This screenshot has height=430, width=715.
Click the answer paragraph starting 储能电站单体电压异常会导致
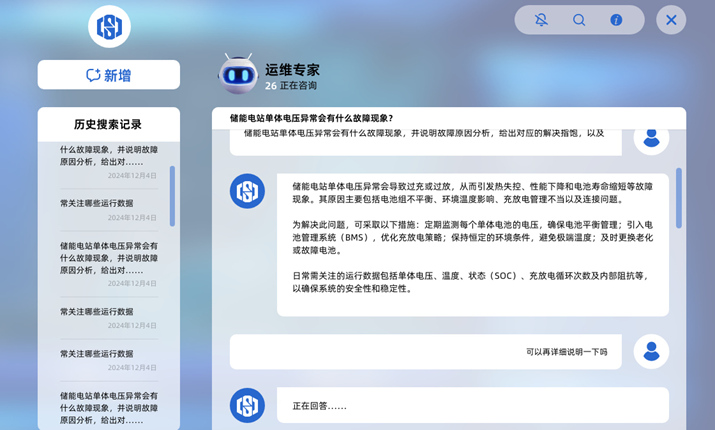[x=472, y=193]
